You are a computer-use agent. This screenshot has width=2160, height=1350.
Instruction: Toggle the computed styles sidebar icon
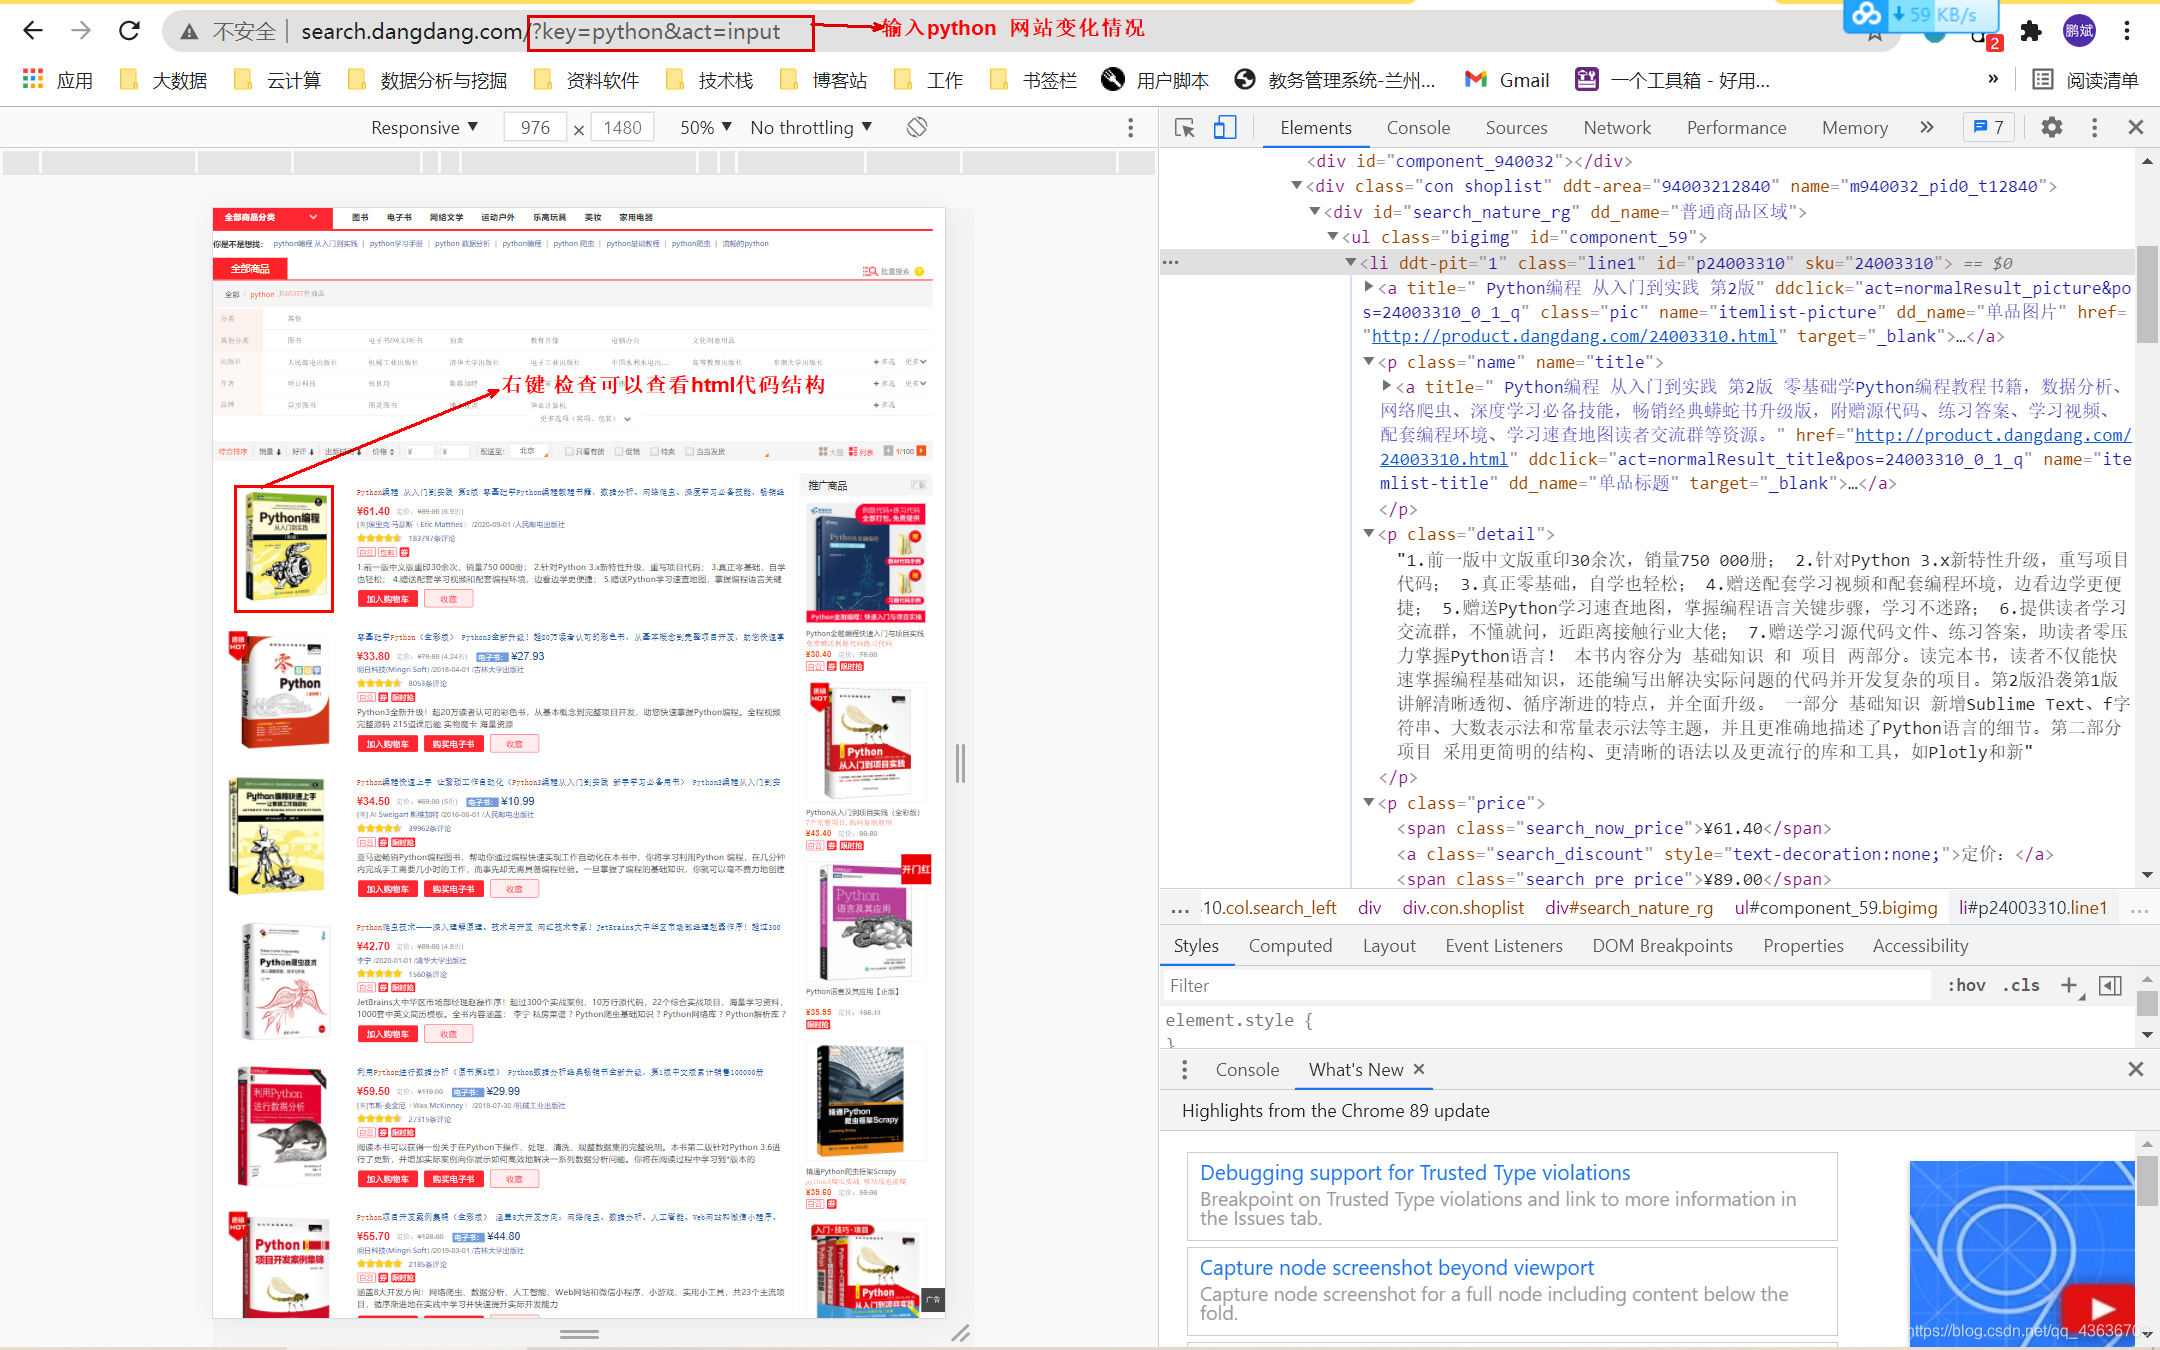coord(2110,985)
